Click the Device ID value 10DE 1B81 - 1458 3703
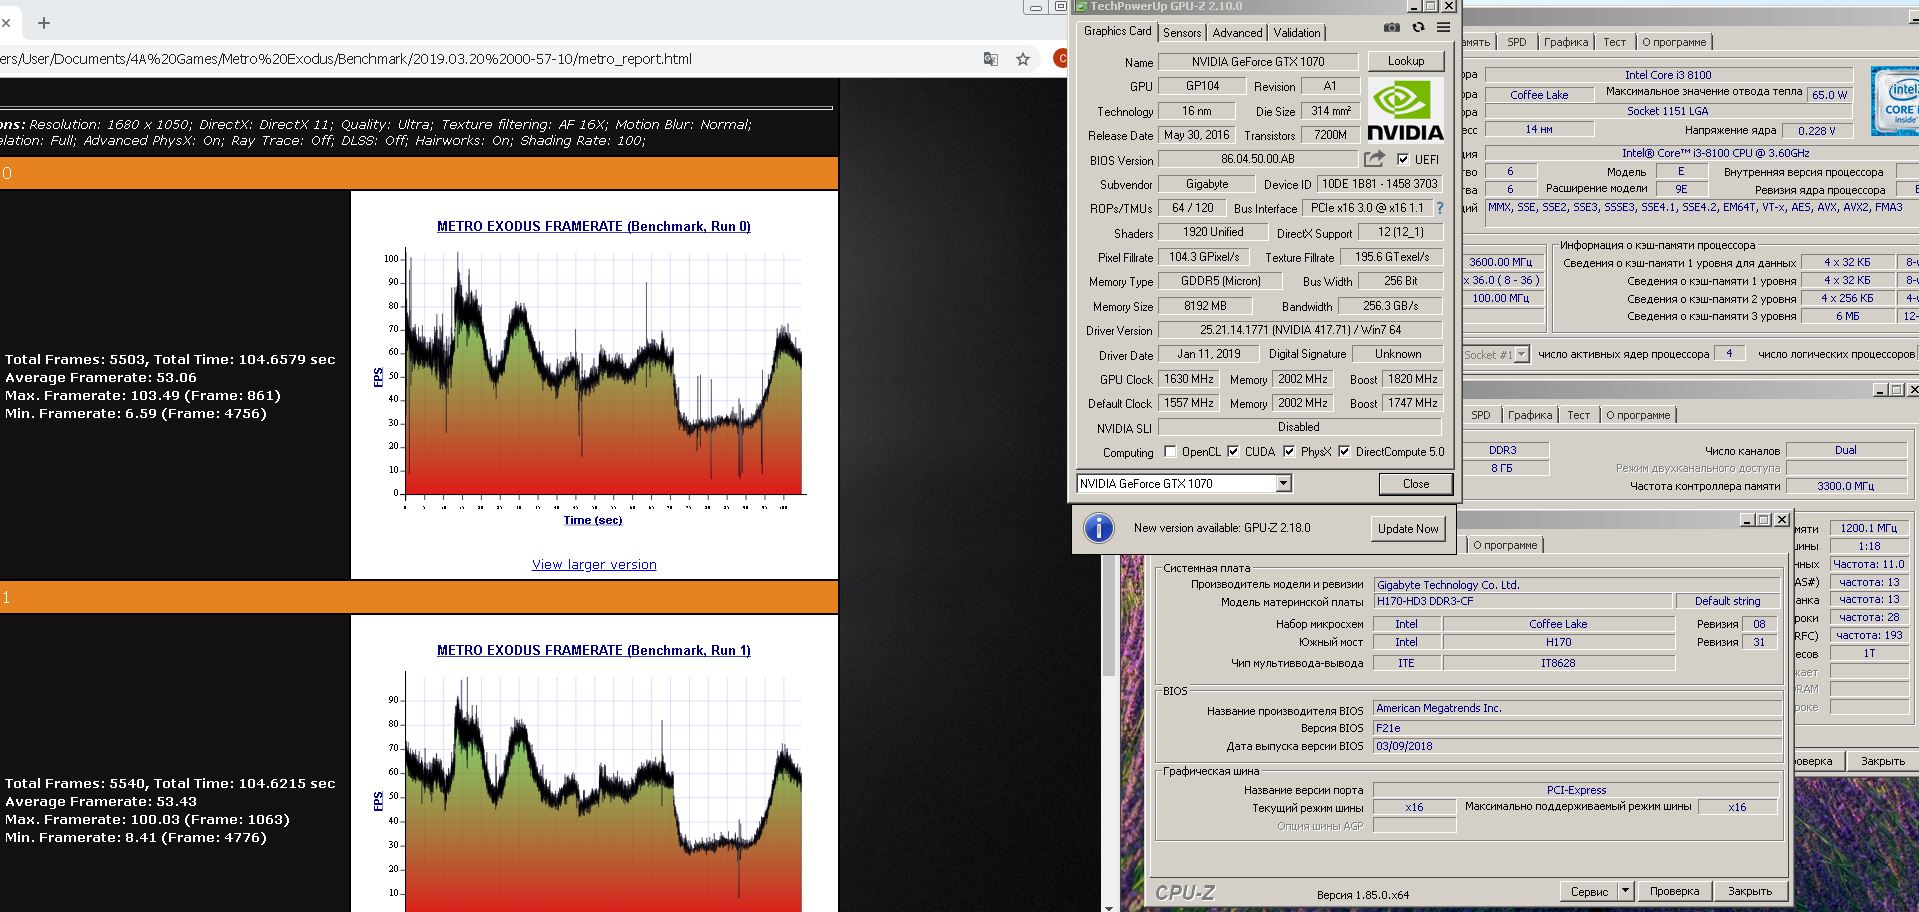Image resolution: width=1919 pixels, height=912 pixels. (x=1379, y=184)
